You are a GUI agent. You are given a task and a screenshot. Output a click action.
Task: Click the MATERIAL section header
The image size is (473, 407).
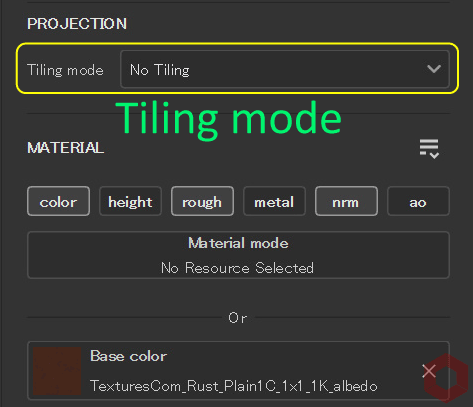[66, 148]
